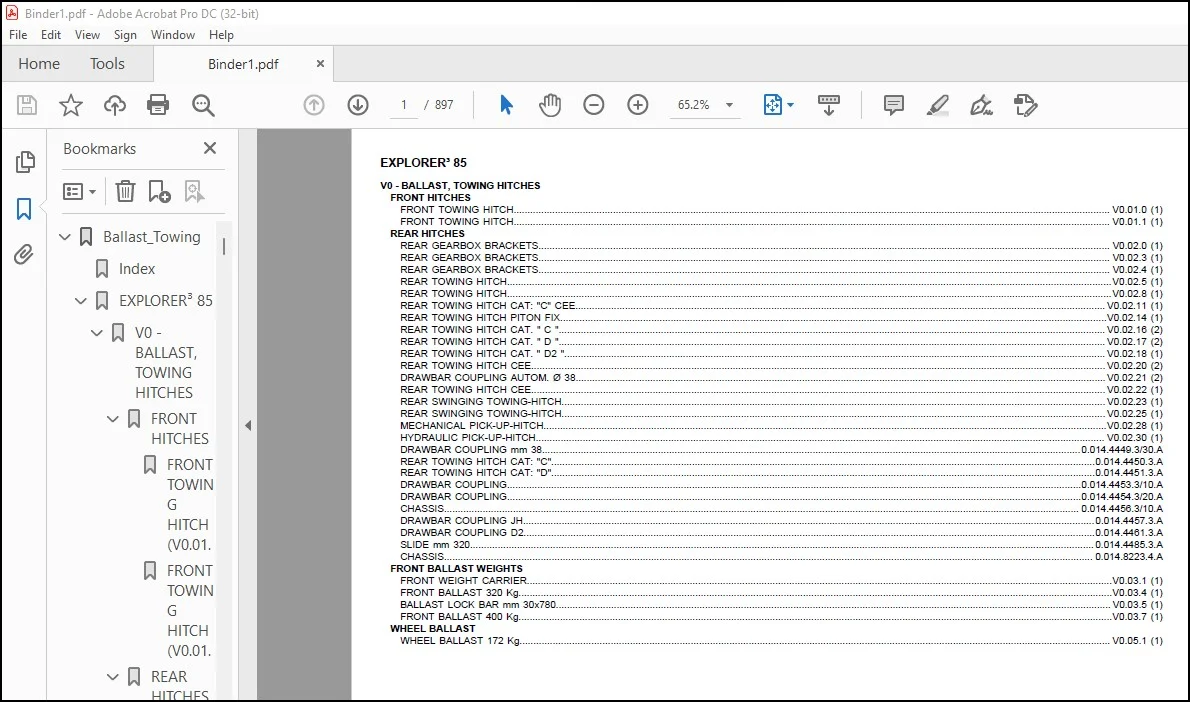Go to next page arrow
The width and height of the screenshot is (1190, 702).
coord(357,105)
